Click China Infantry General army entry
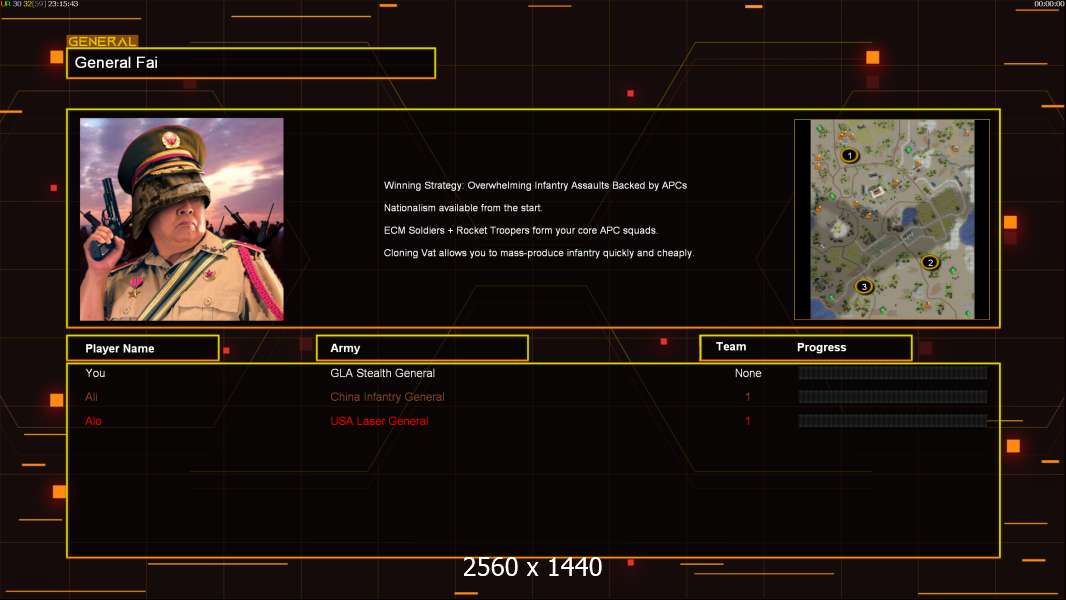 (x=387, y=397)
